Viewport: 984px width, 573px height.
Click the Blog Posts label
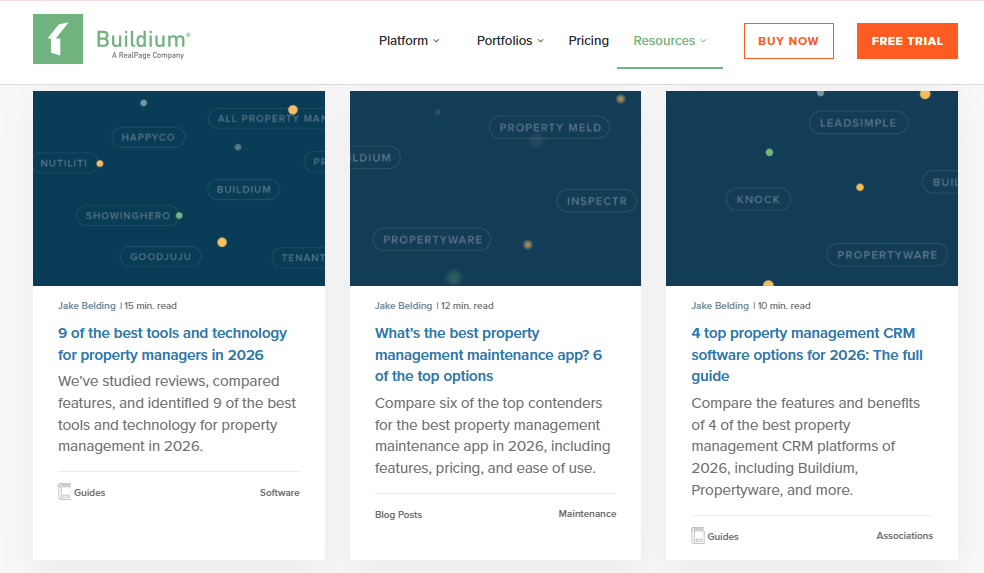398,515
